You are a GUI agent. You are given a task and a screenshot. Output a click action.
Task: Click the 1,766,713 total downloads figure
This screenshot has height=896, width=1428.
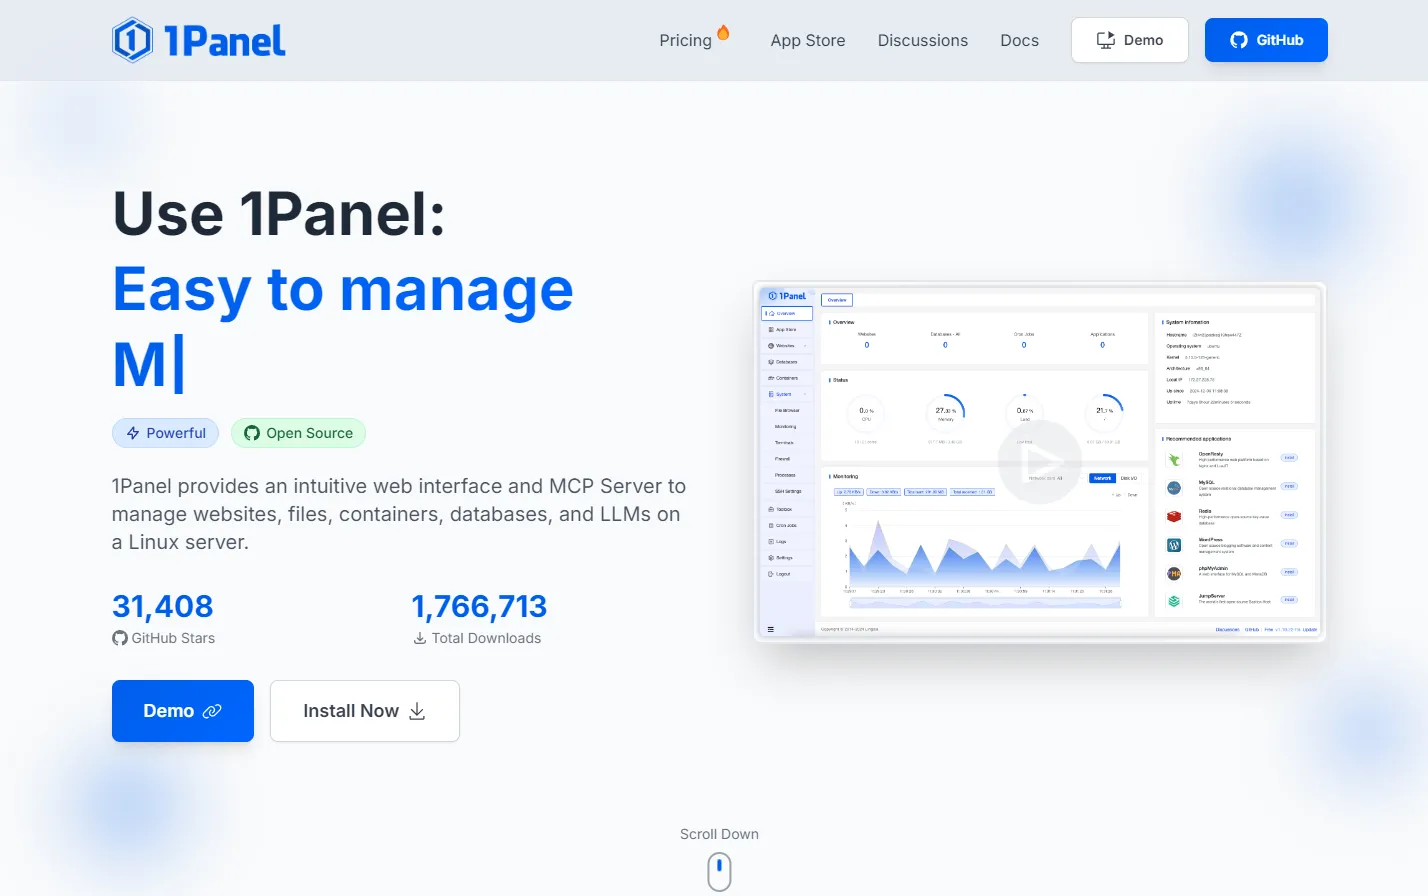click(x=479, y=606)
